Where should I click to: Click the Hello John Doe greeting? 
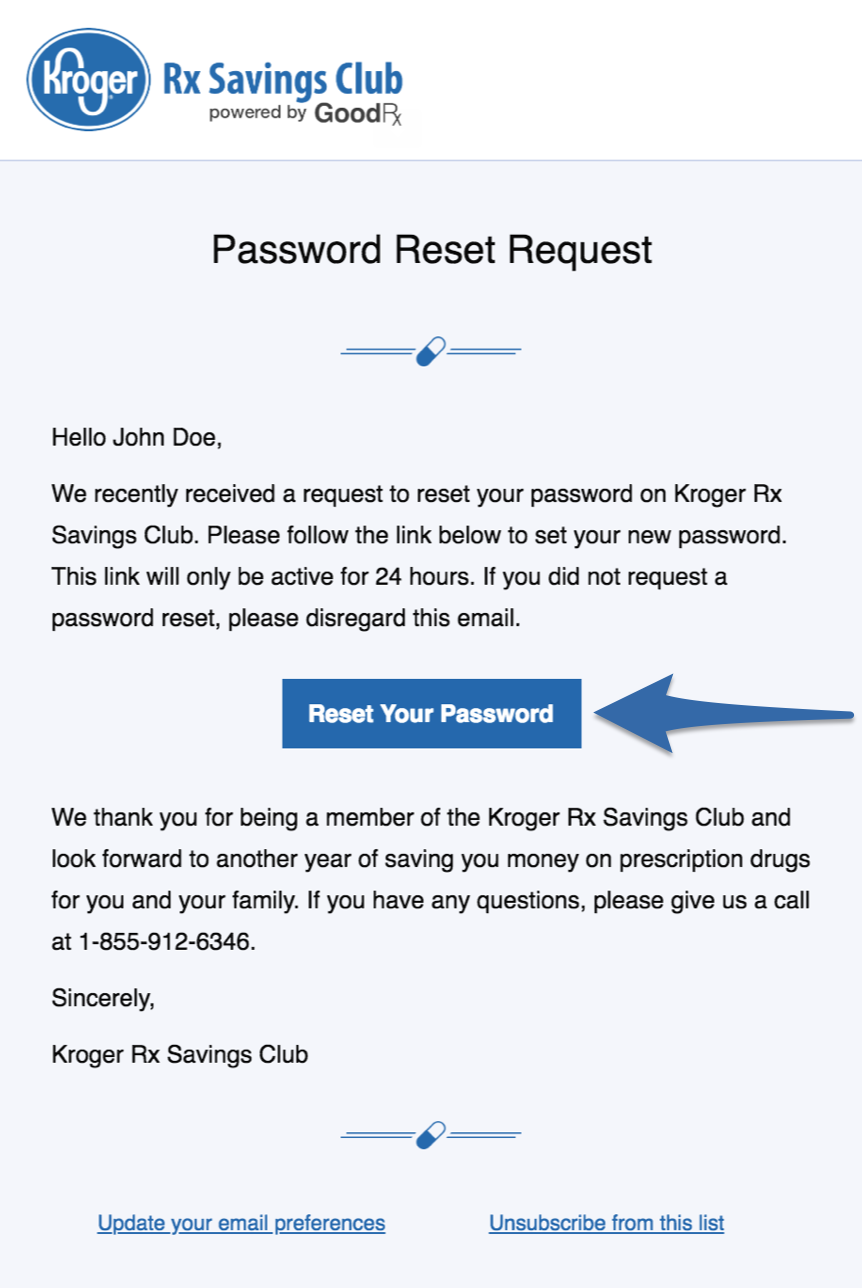pos(136,437)
